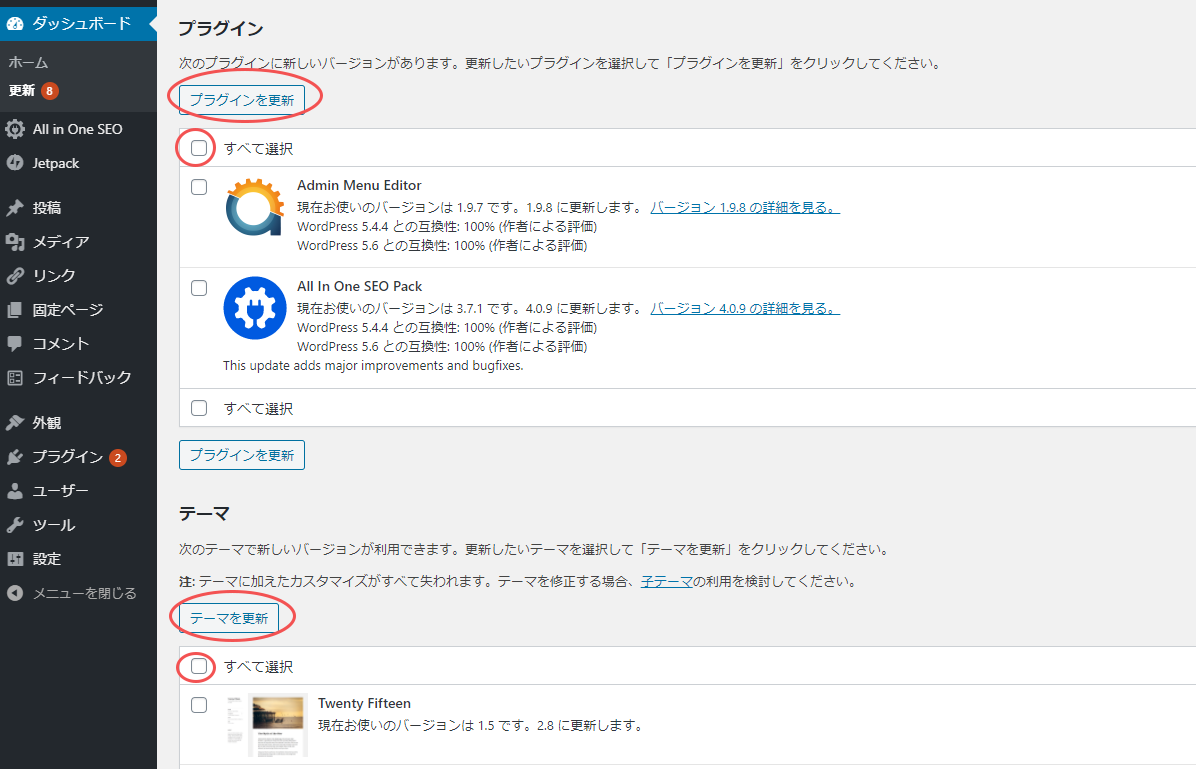Click the pushpin icon beside 投稿
The width and height of the screenshot is (1196, 769).
coord(15,208)
